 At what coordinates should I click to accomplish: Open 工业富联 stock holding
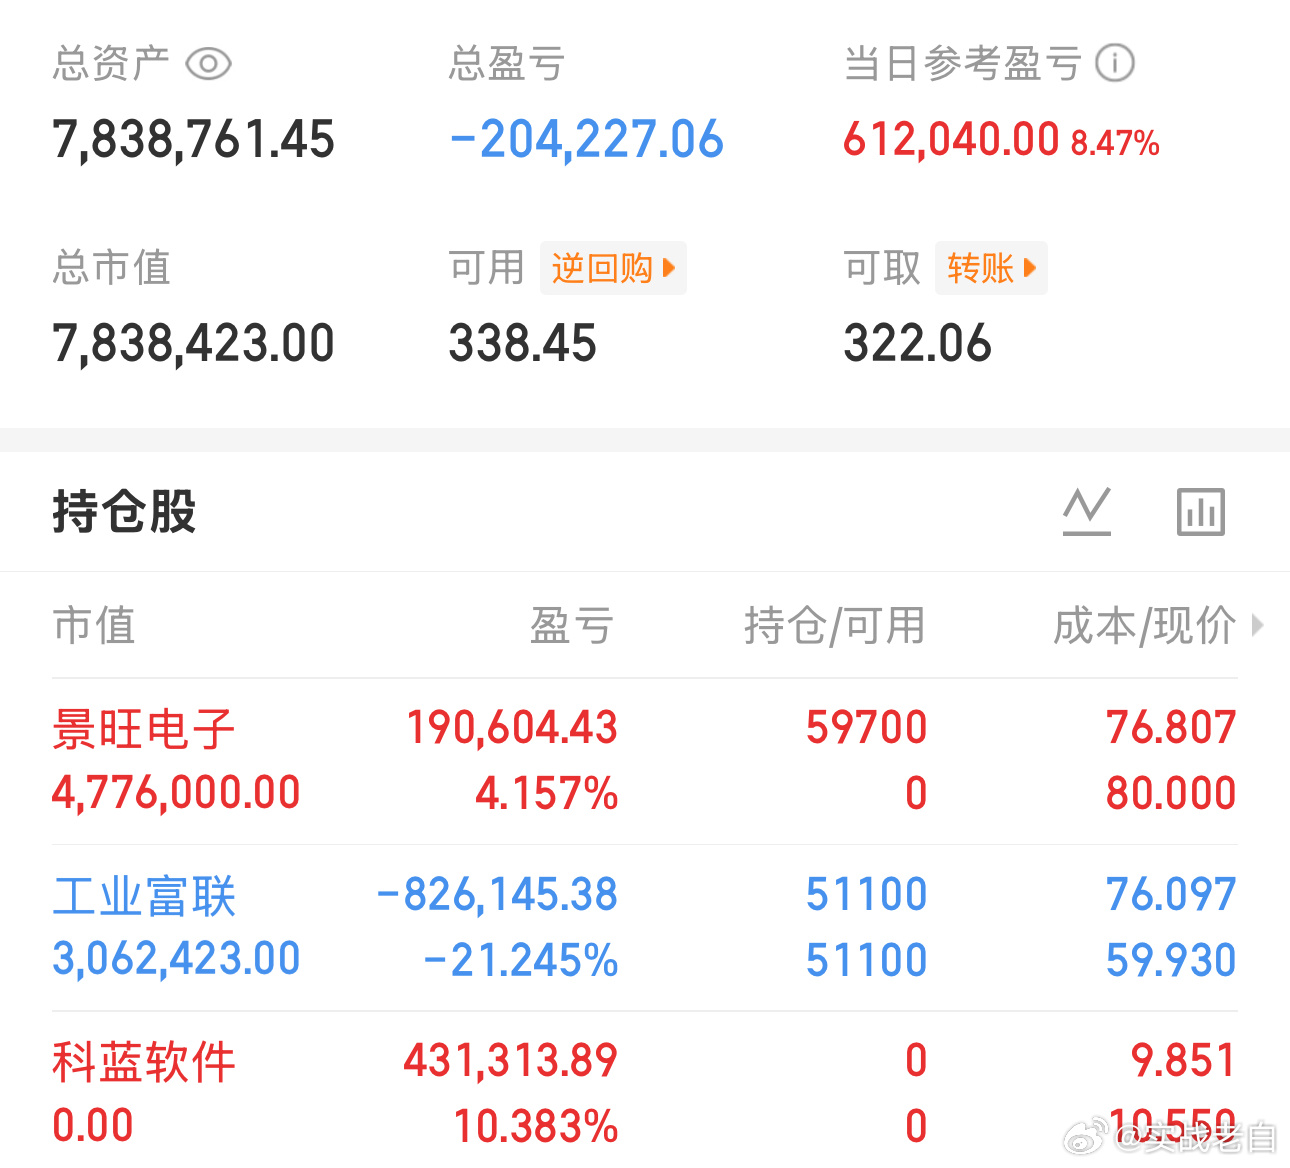144,895
